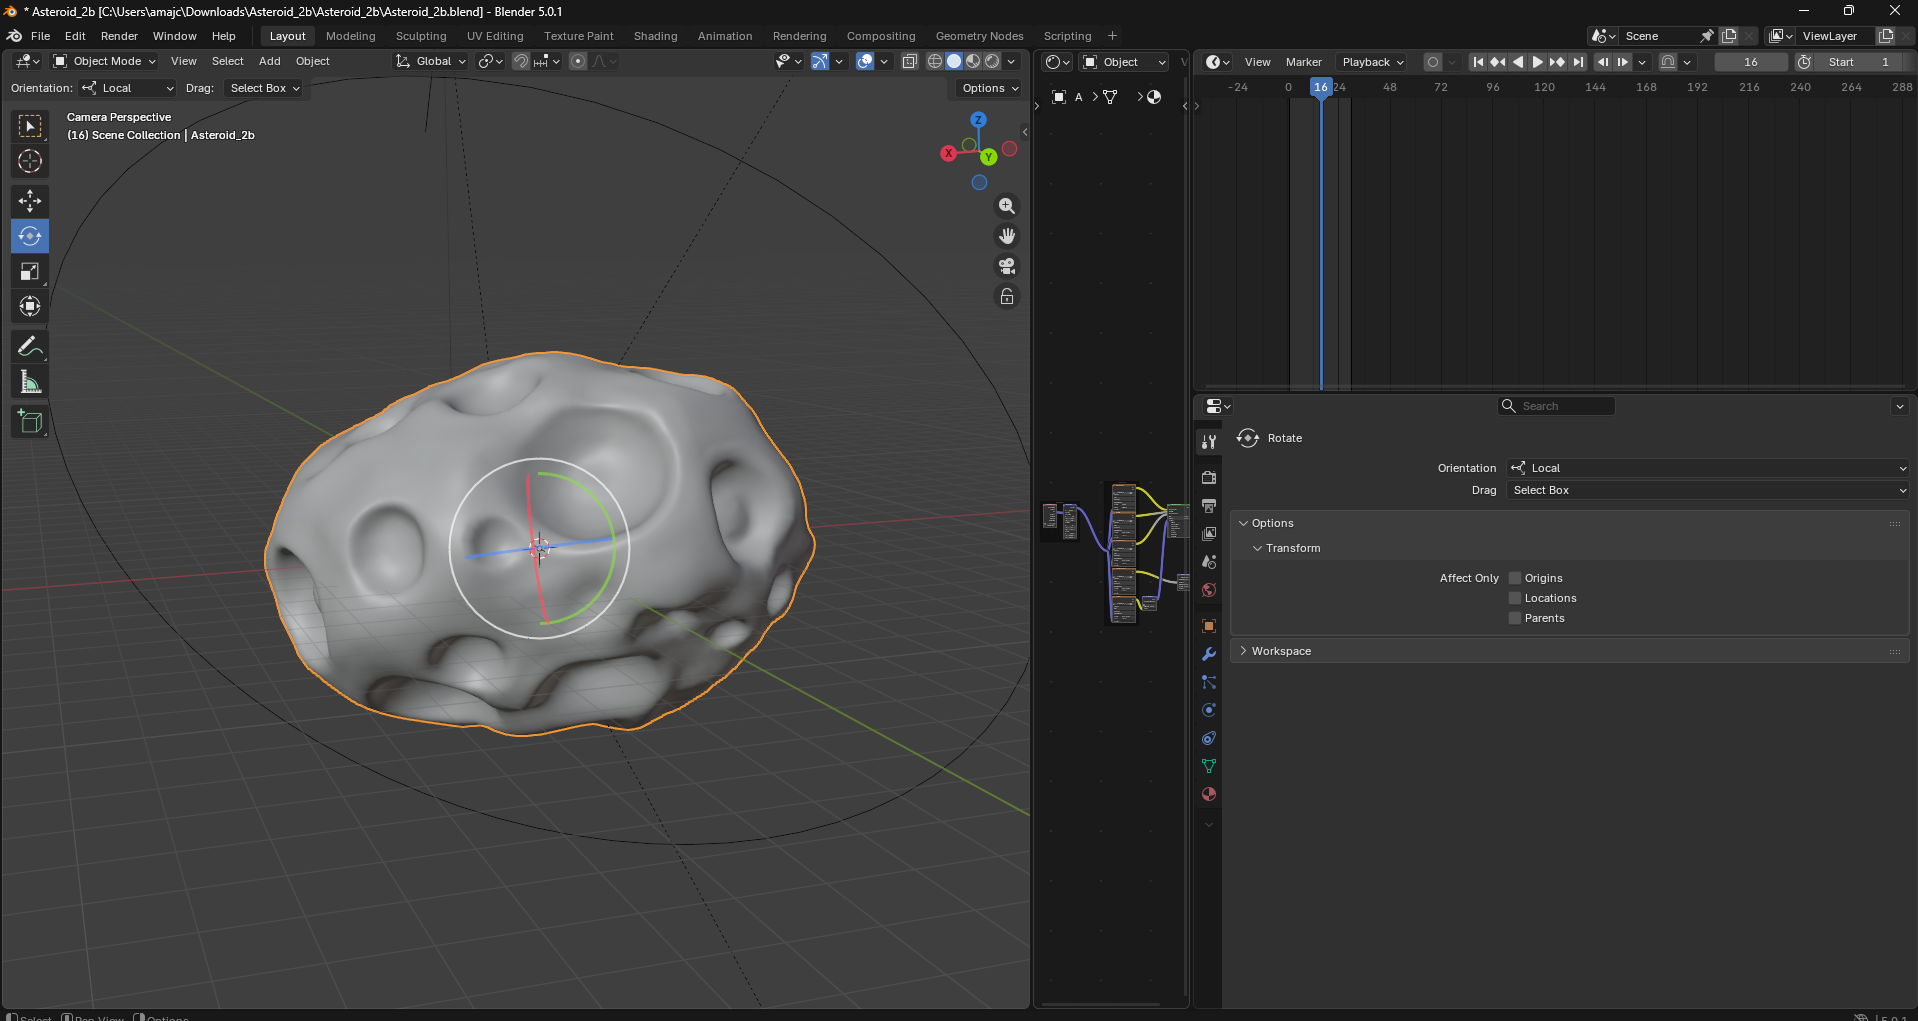Expand the Workspace panel

(1281, 651)
